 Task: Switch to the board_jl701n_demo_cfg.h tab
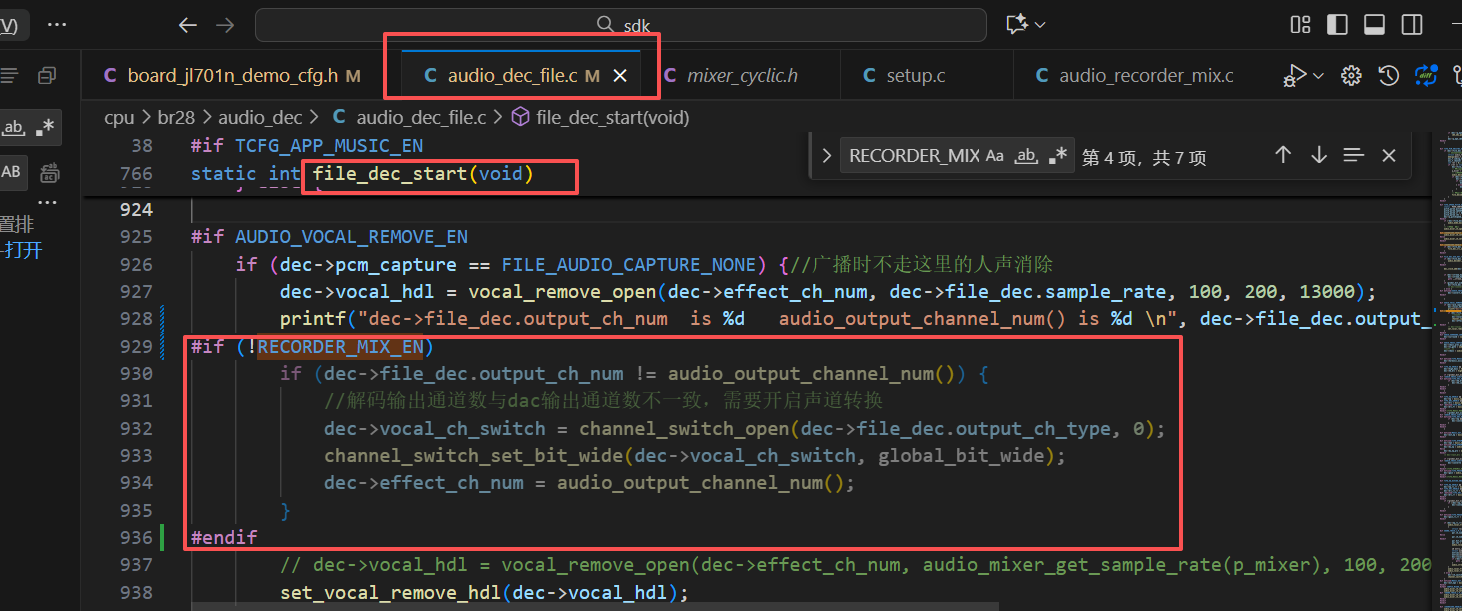(232, 76)
